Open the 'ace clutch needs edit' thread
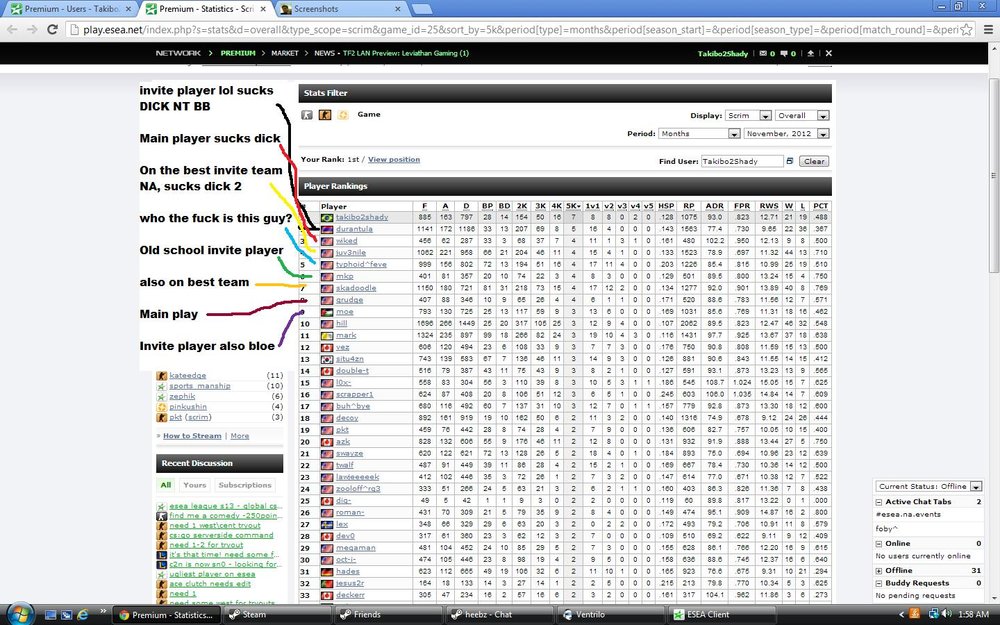Screen dimensions: 1000x625 [209, 584]
